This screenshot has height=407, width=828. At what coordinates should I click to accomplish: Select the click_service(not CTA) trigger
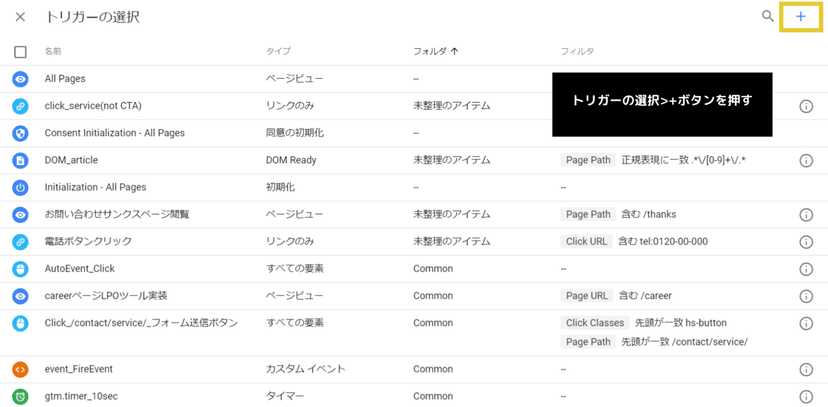[93, 106]
